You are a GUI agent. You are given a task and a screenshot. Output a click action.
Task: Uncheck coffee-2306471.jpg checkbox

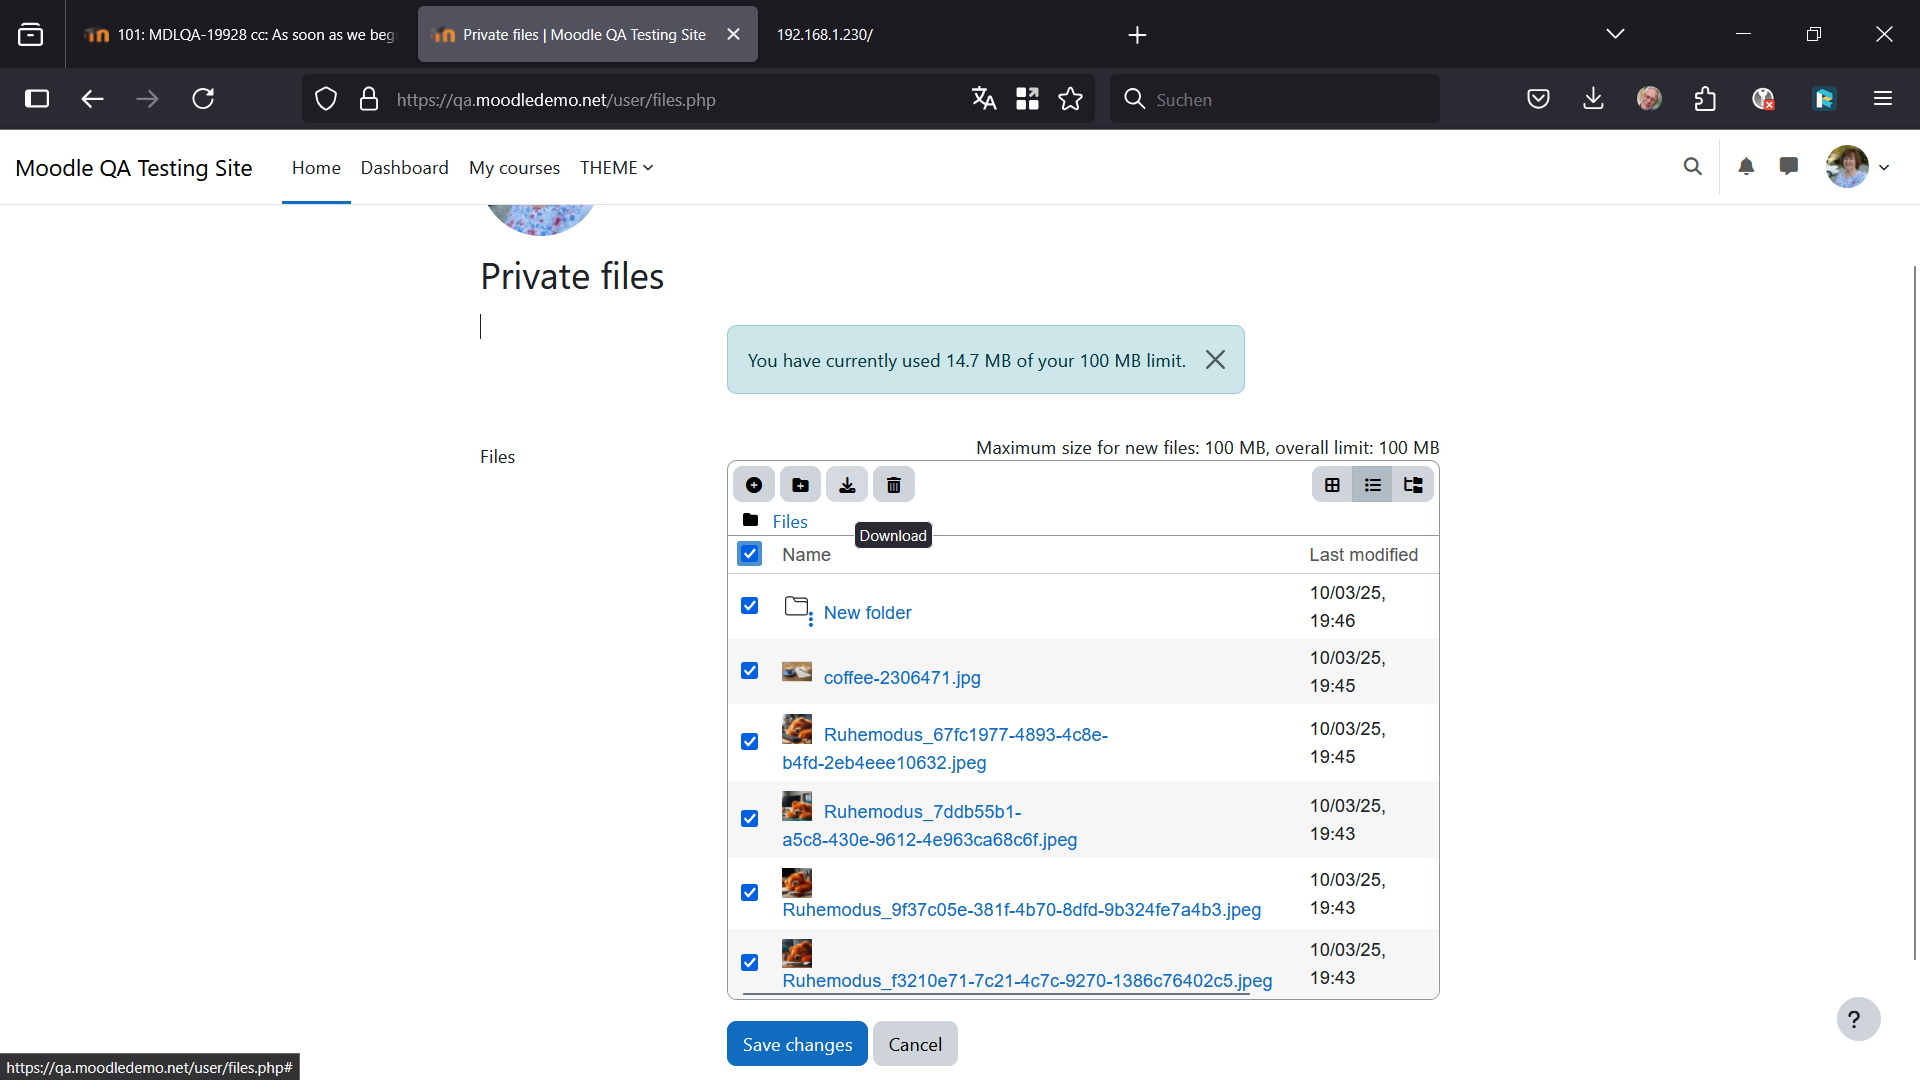[x=749, y=671]
